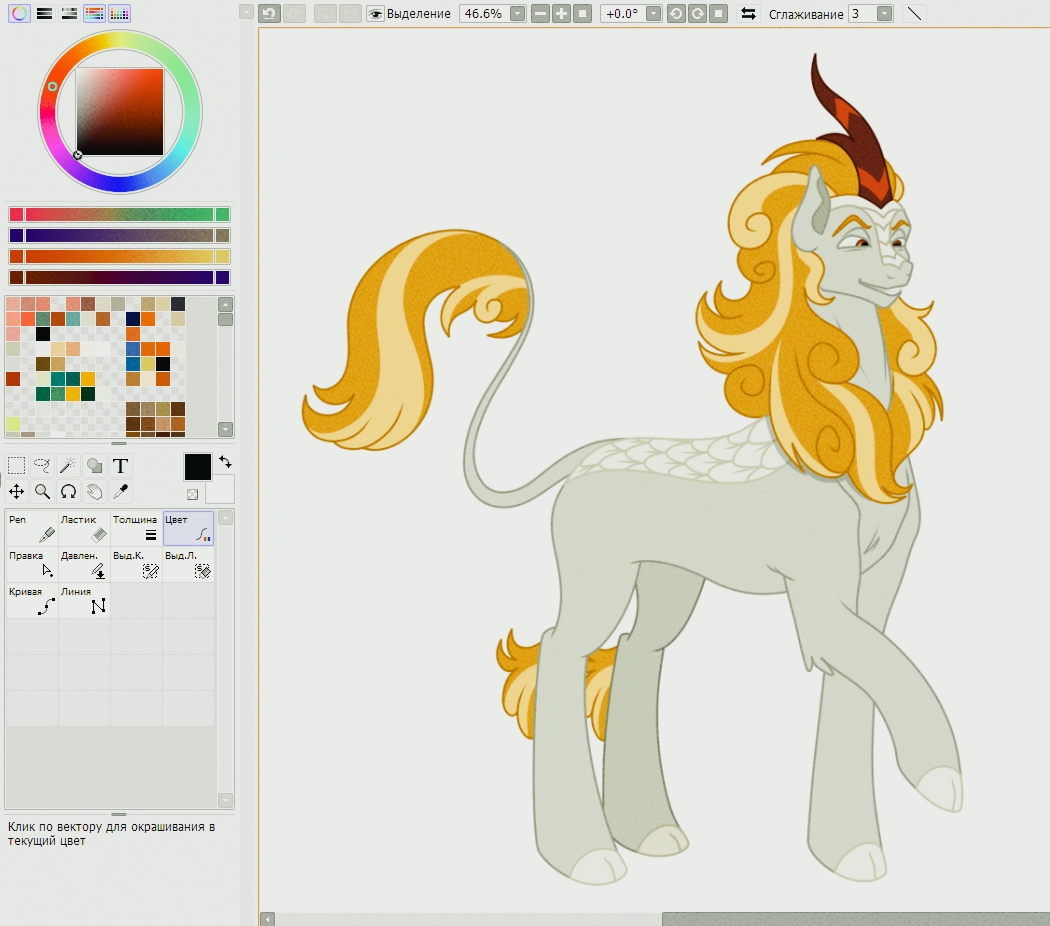Select the Pen vector tool

point(31,528)
